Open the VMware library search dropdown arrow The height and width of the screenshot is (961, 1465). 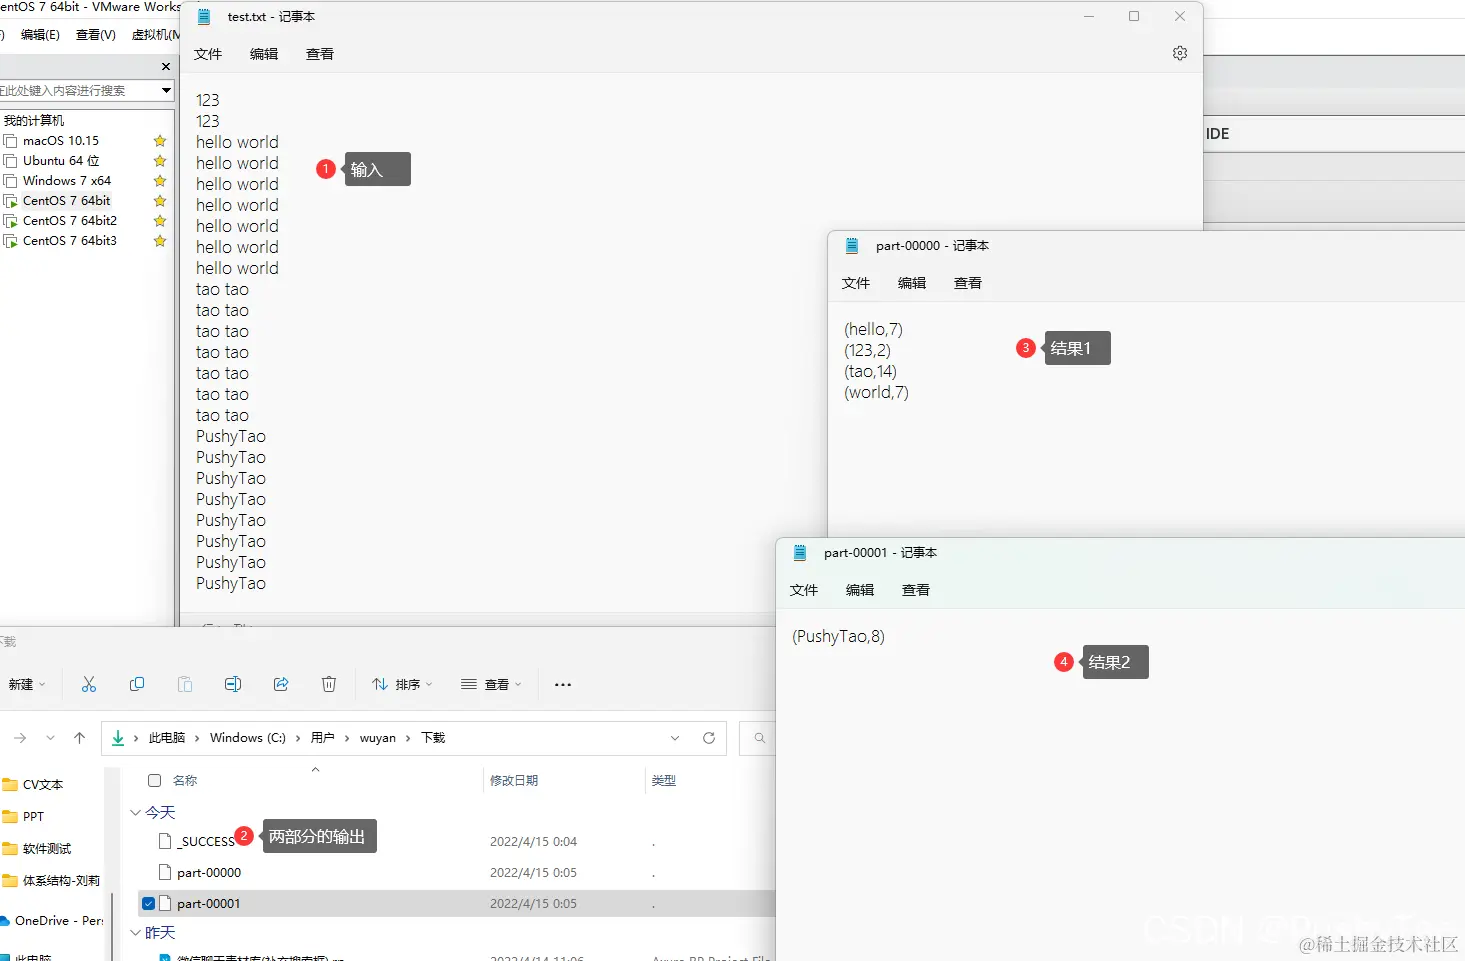(166, 90)
